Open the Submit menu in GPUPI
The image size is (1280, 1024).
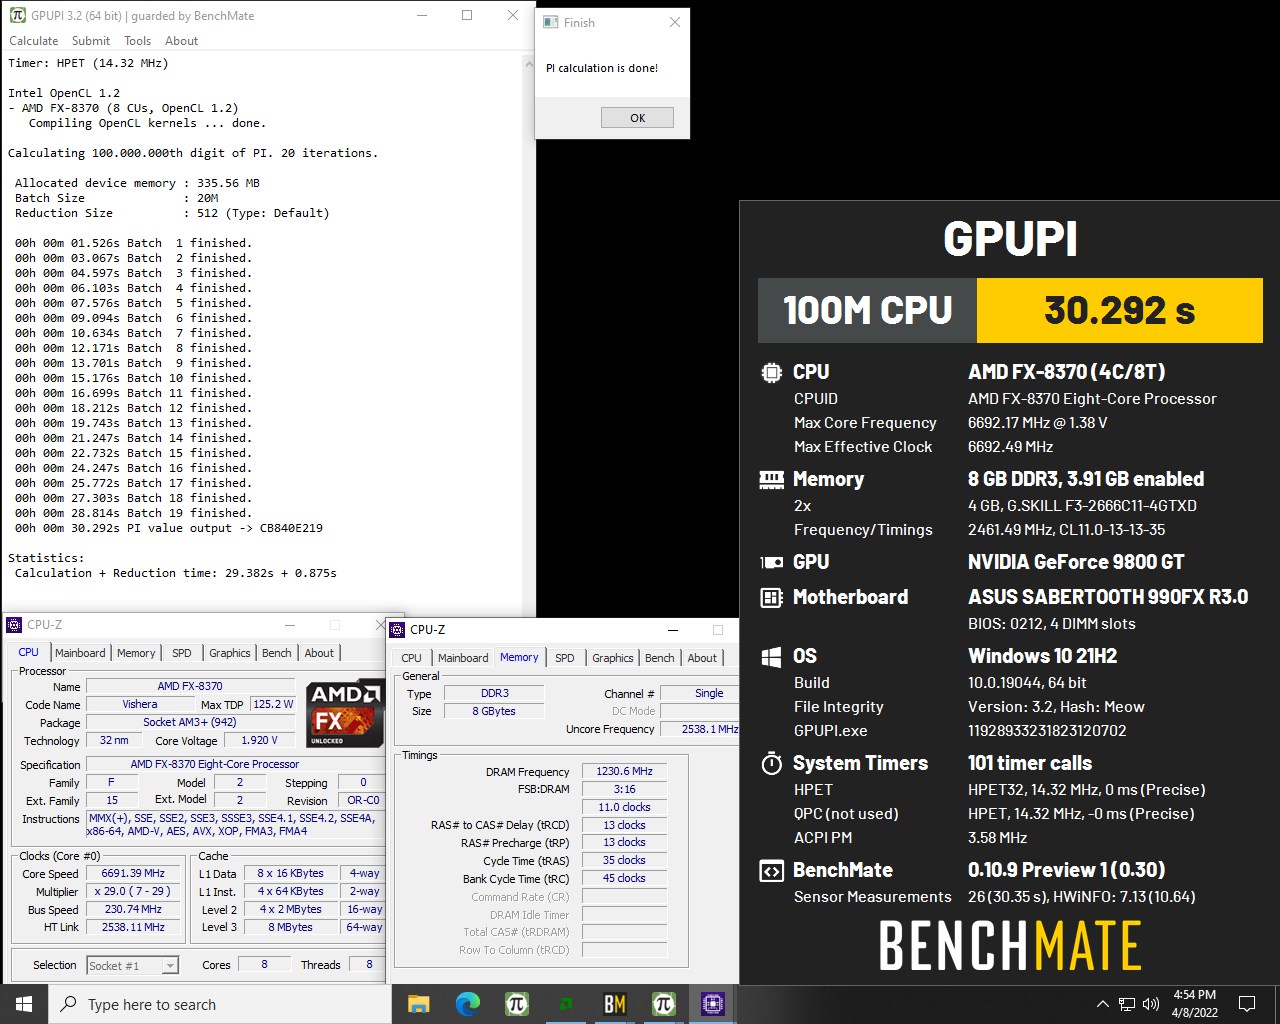[91, 41]
